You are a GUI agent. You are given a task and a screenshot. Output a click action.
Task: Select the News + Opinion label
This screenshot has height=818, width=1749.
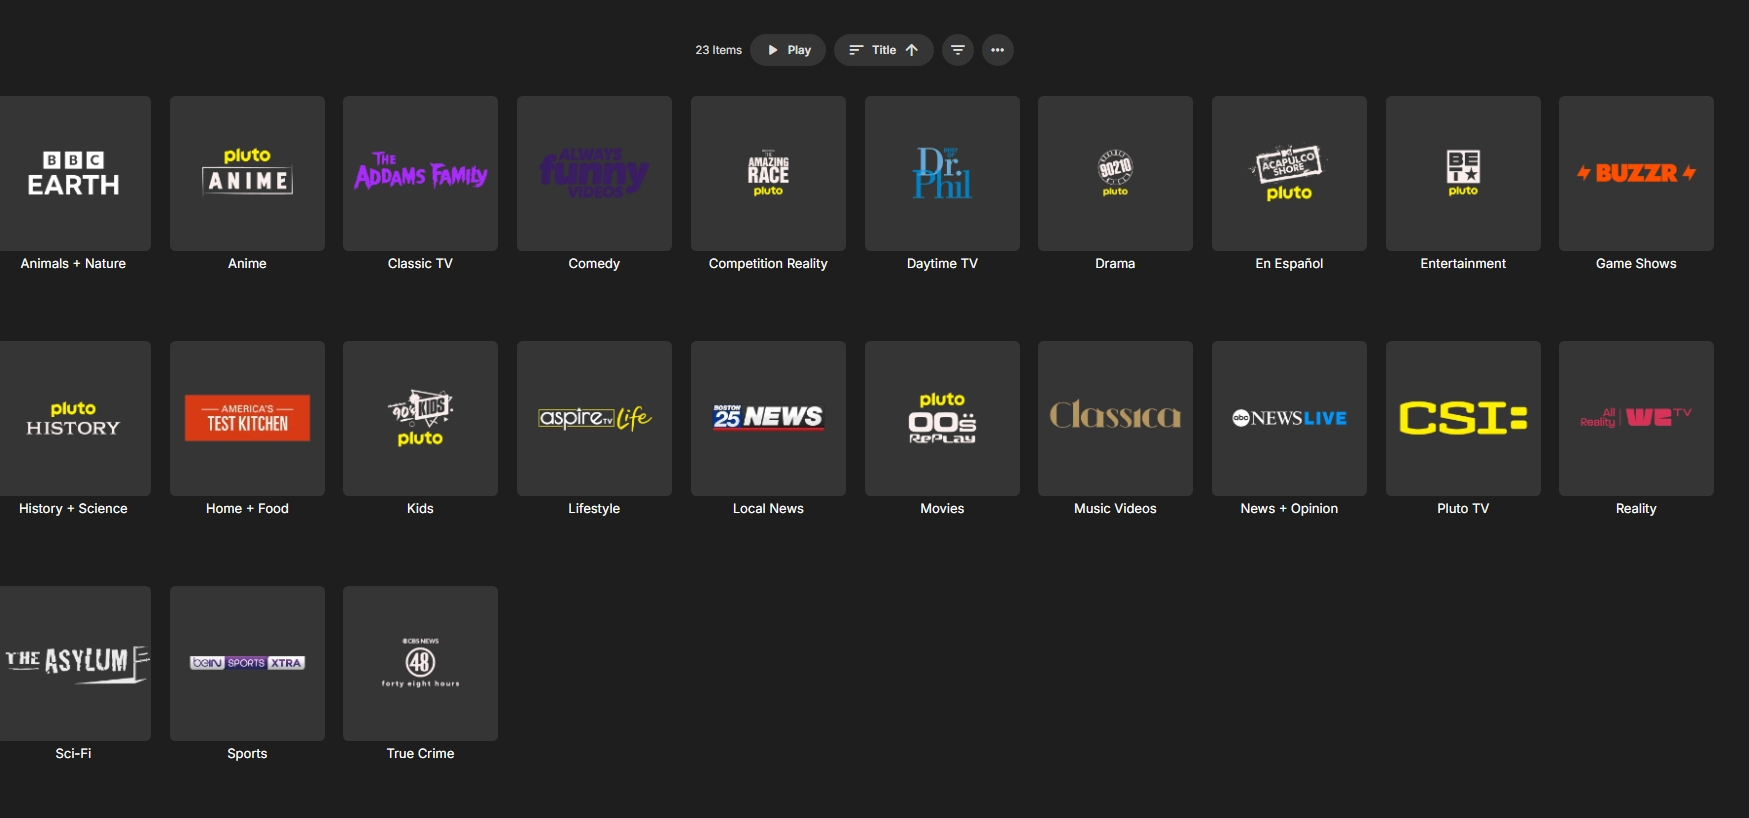(x=1289, y=509)
